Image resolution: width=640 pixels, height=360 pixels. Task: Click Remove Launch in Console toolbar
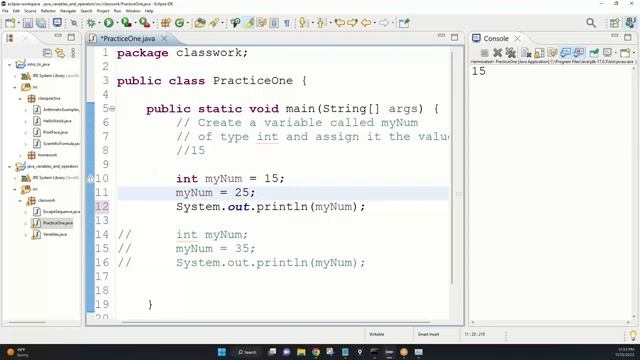click(x=497, y=53)
